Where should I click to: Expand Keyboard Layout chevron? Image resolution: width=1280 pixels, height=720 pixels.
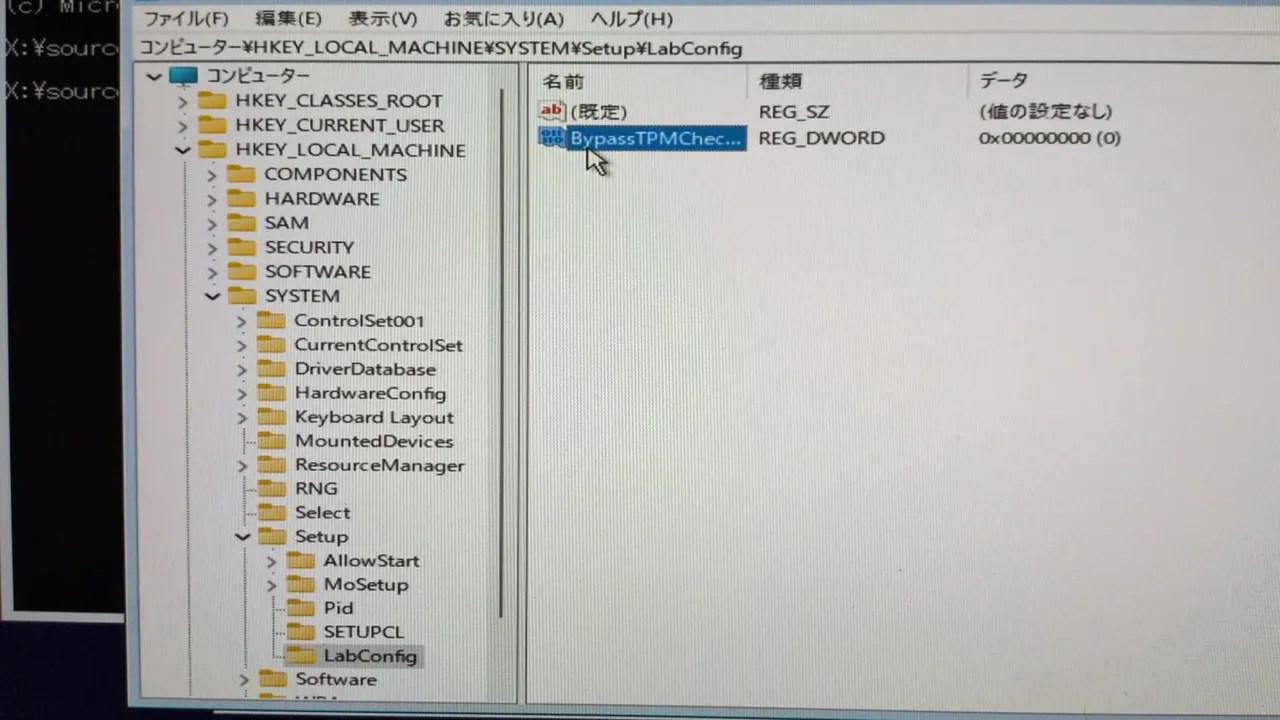tap(241, 418)
